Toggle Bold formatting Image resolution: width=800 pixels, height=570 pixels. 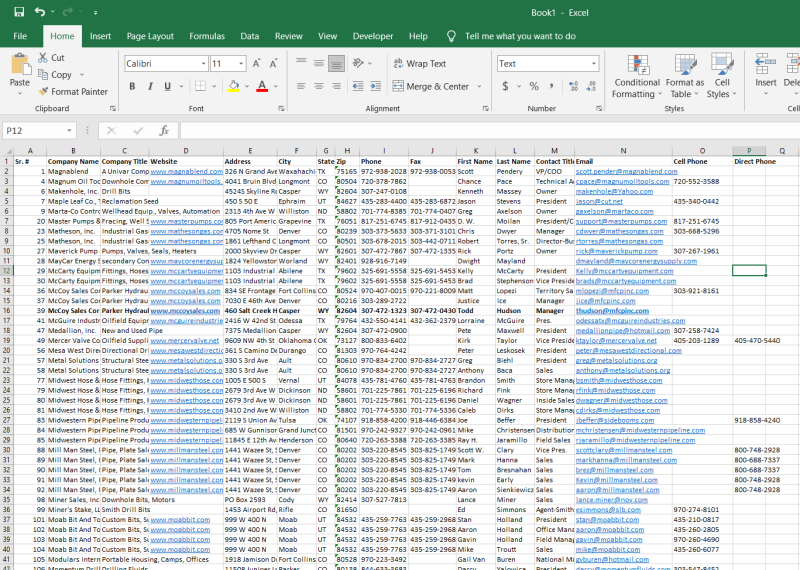coord(131,87)
